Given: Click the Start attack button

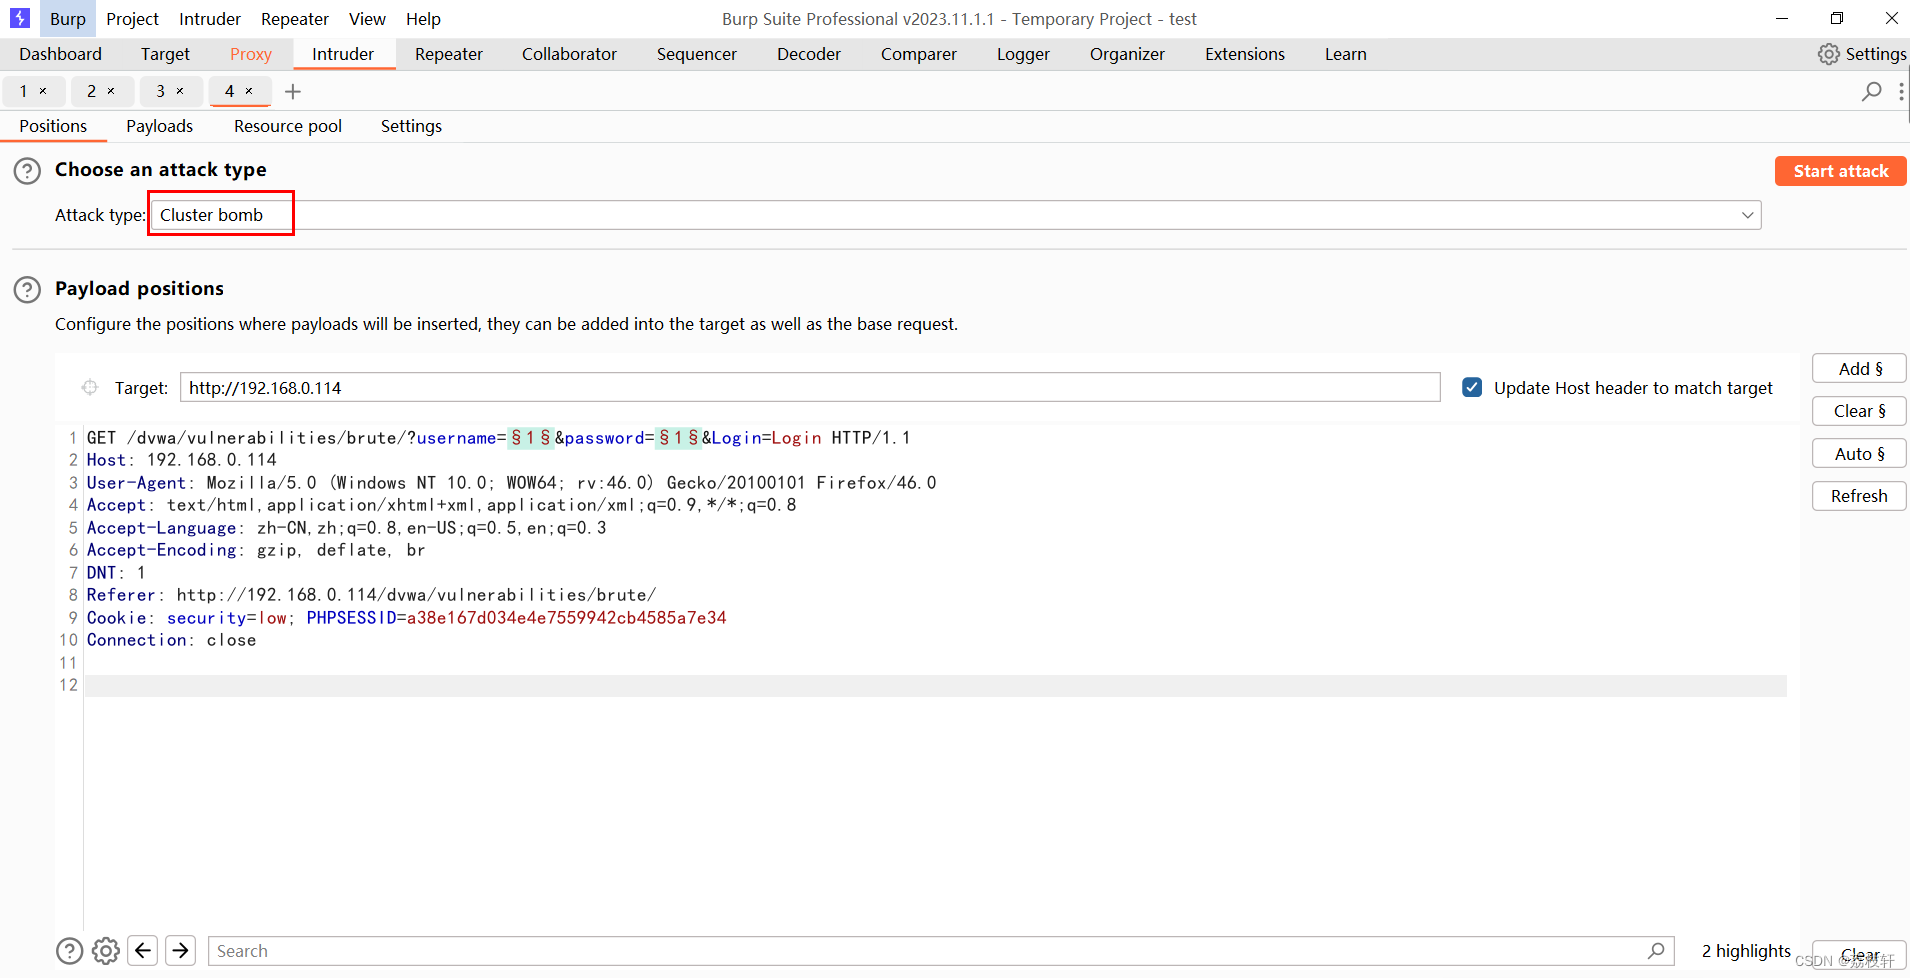Looking at the screenshot, I should coord(1841,171).
